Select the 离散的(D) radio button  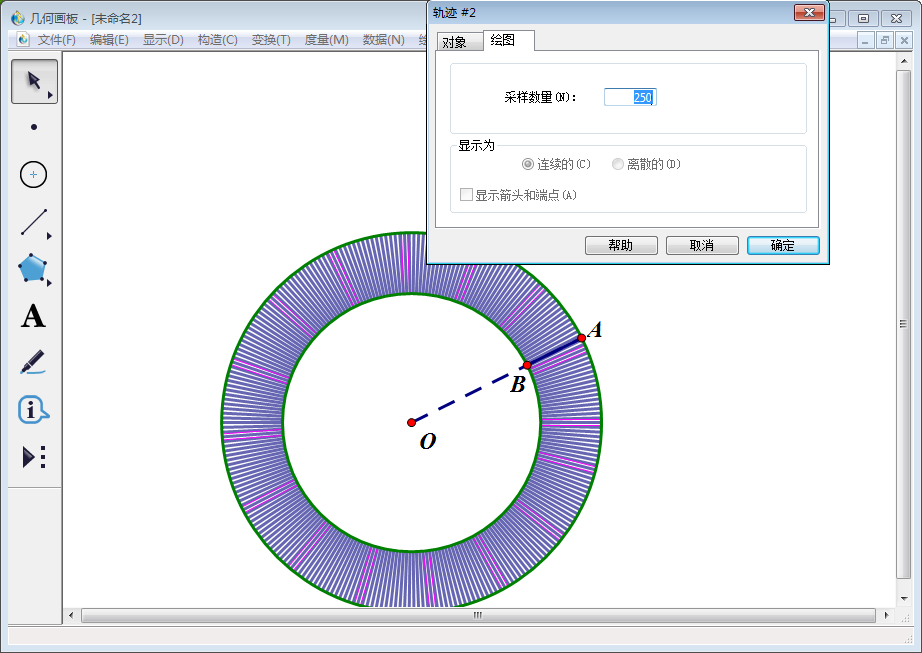tap(646, 164)
